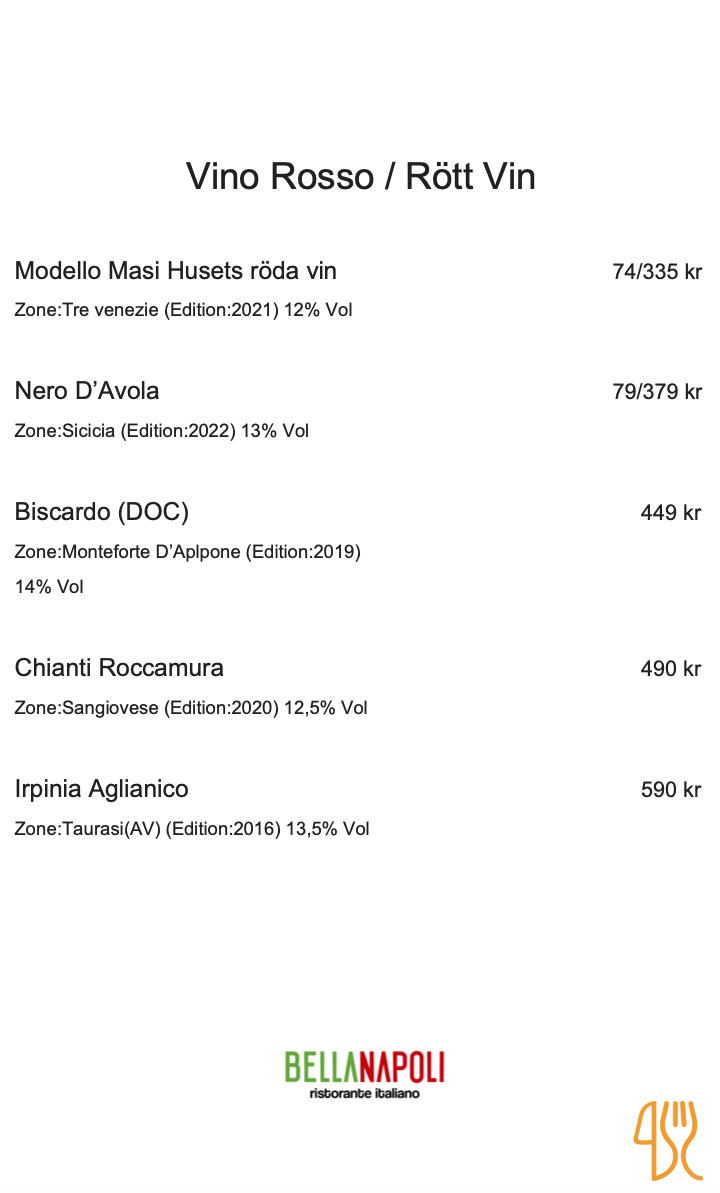Click the 14% Vol text
Viewport: 720px width, 1193px height.
tap(49, 587)
